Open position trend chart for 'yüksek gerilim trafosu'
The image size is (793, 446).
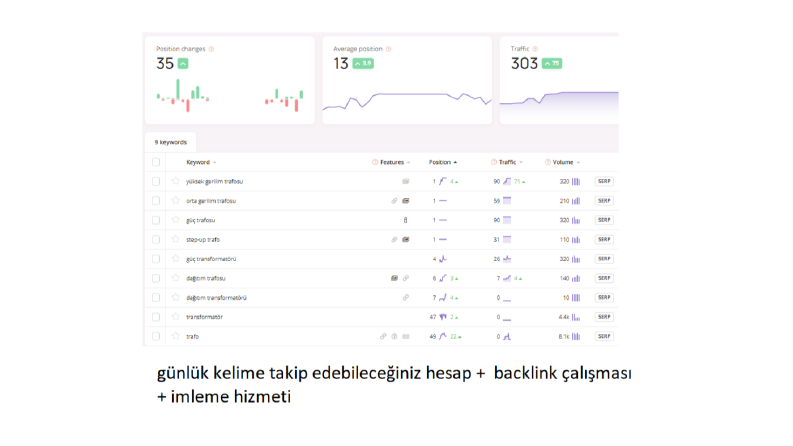tap(443, 181)
